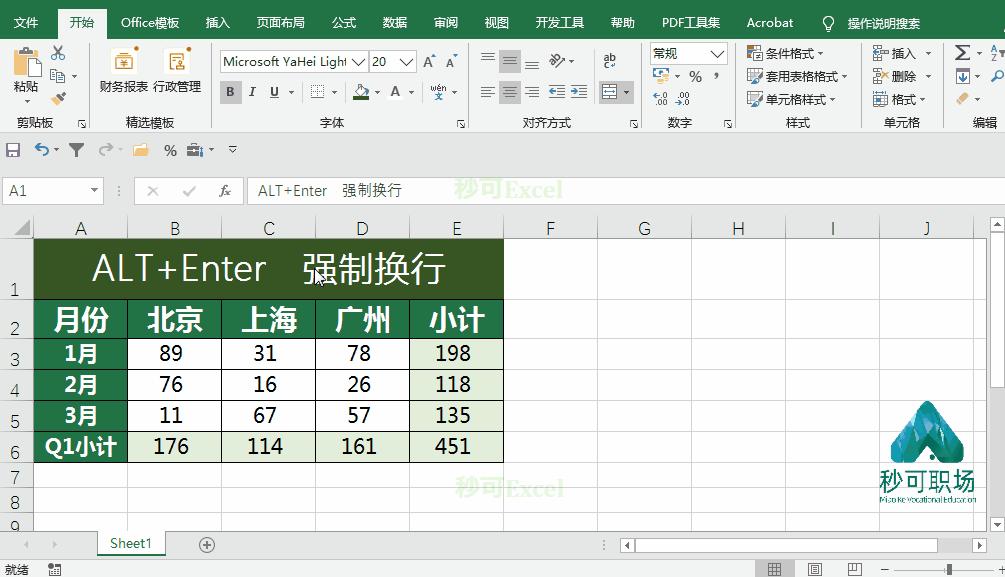Click the filter funnel in quick access toolbar
1005x577 pixels.
point(76,149)
